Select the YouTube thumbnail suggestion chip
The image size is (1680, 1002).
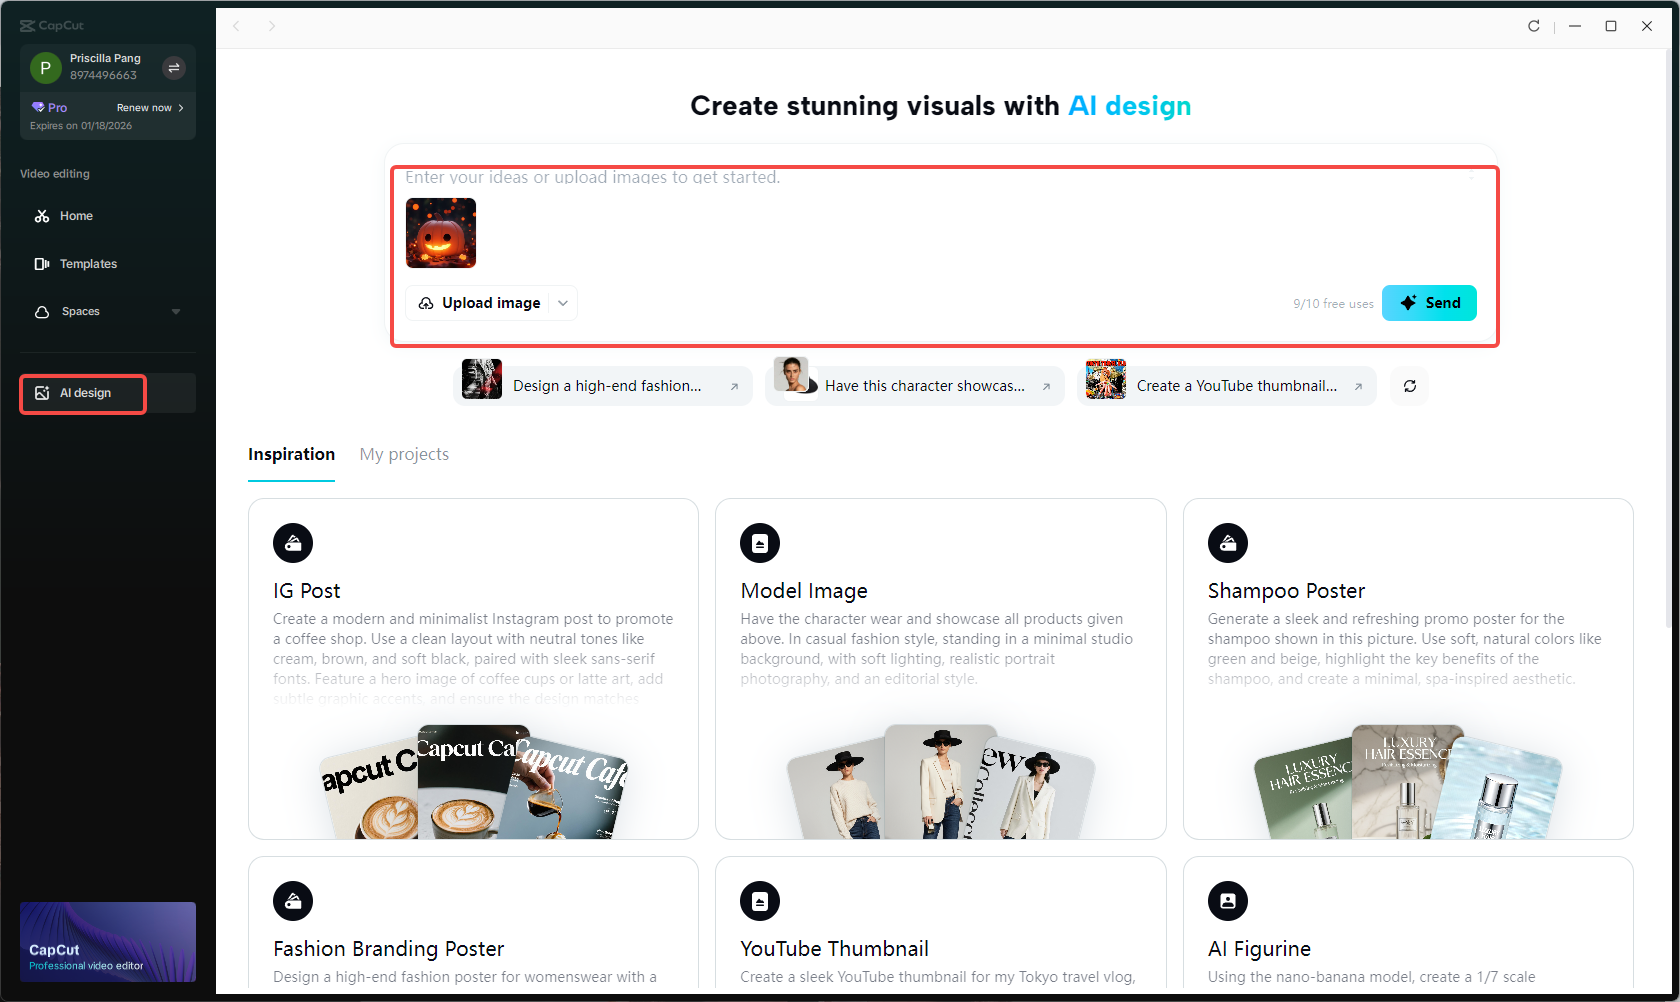point(1227,385)
